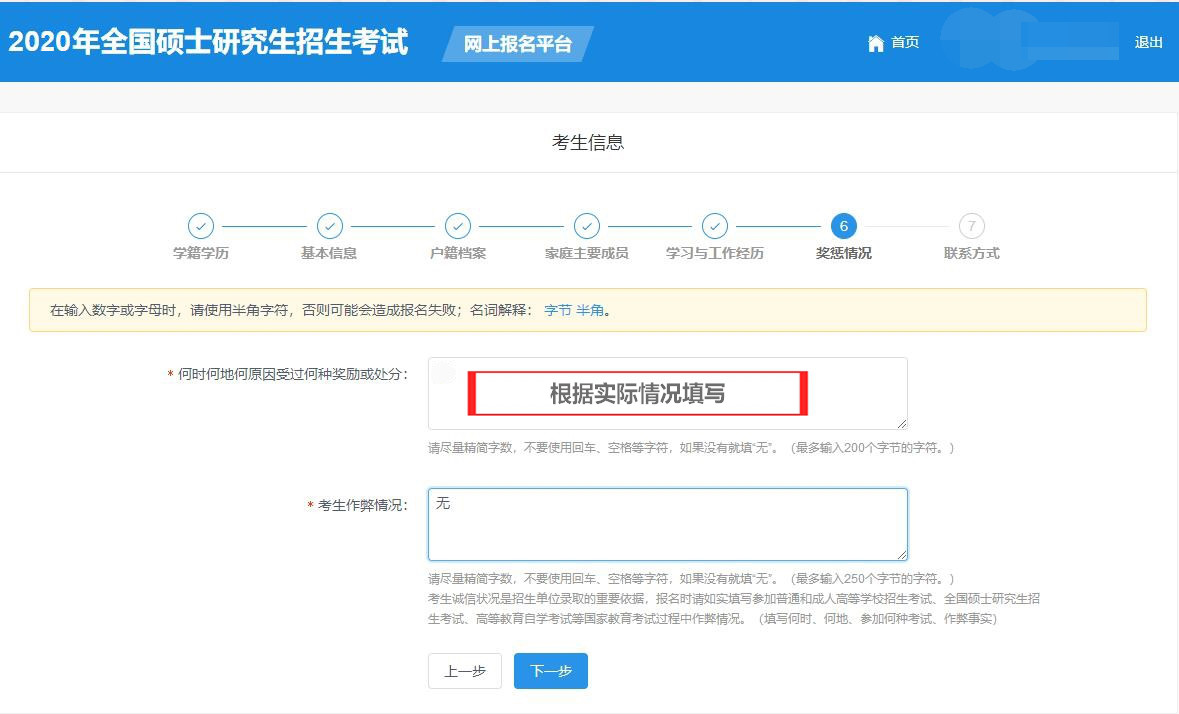Open the 半角 glossary link
Viewport: 1179px width, 714px height.
[x=588, y=311]
